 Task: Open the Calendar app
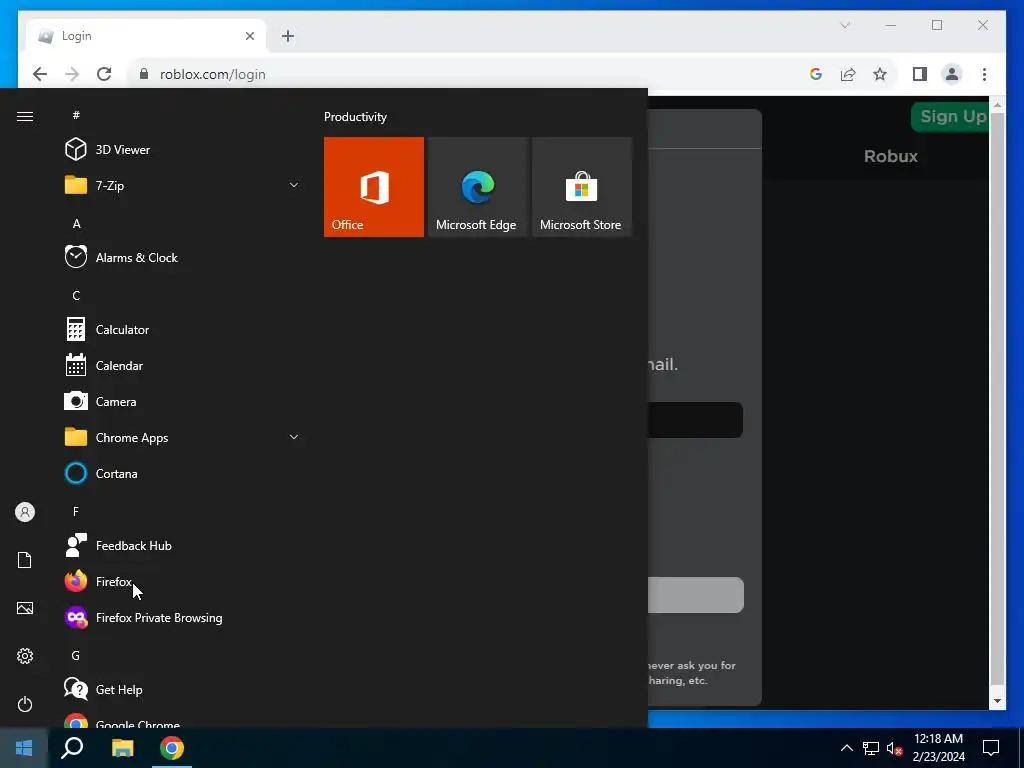[x=183, y=366]
